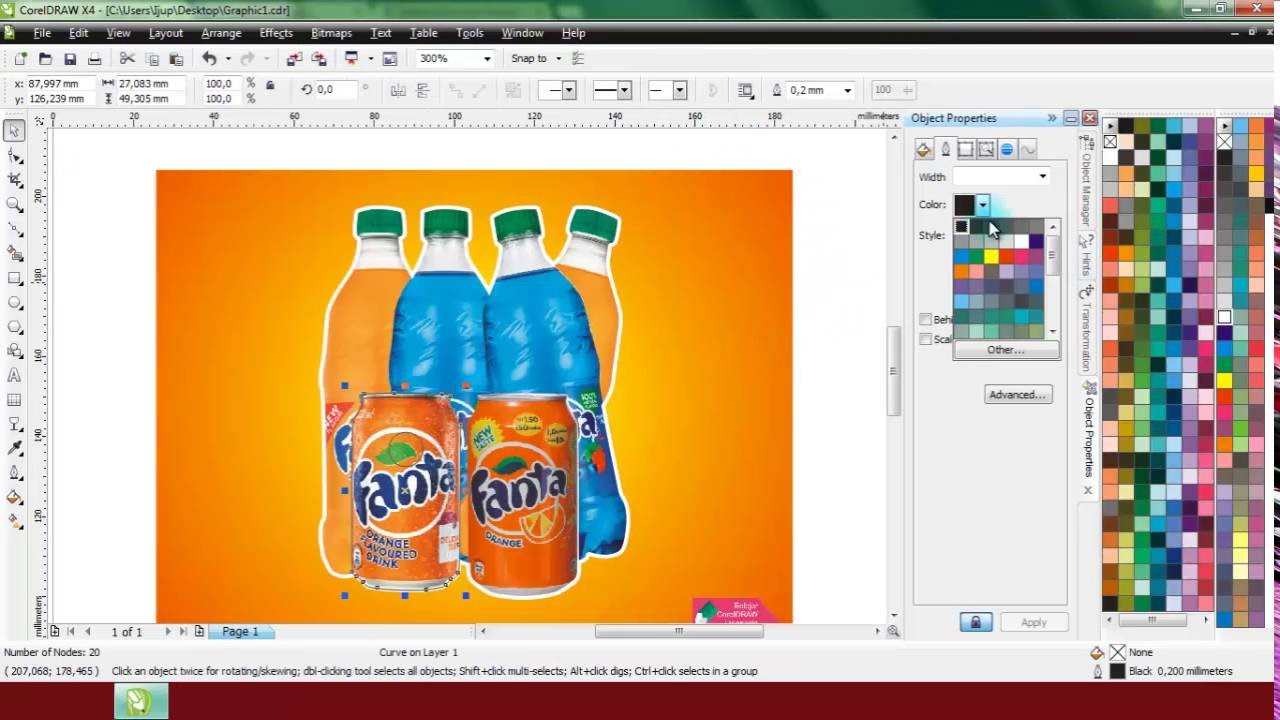
Task: Click the Export icon
Action: (x=319, y=59)
